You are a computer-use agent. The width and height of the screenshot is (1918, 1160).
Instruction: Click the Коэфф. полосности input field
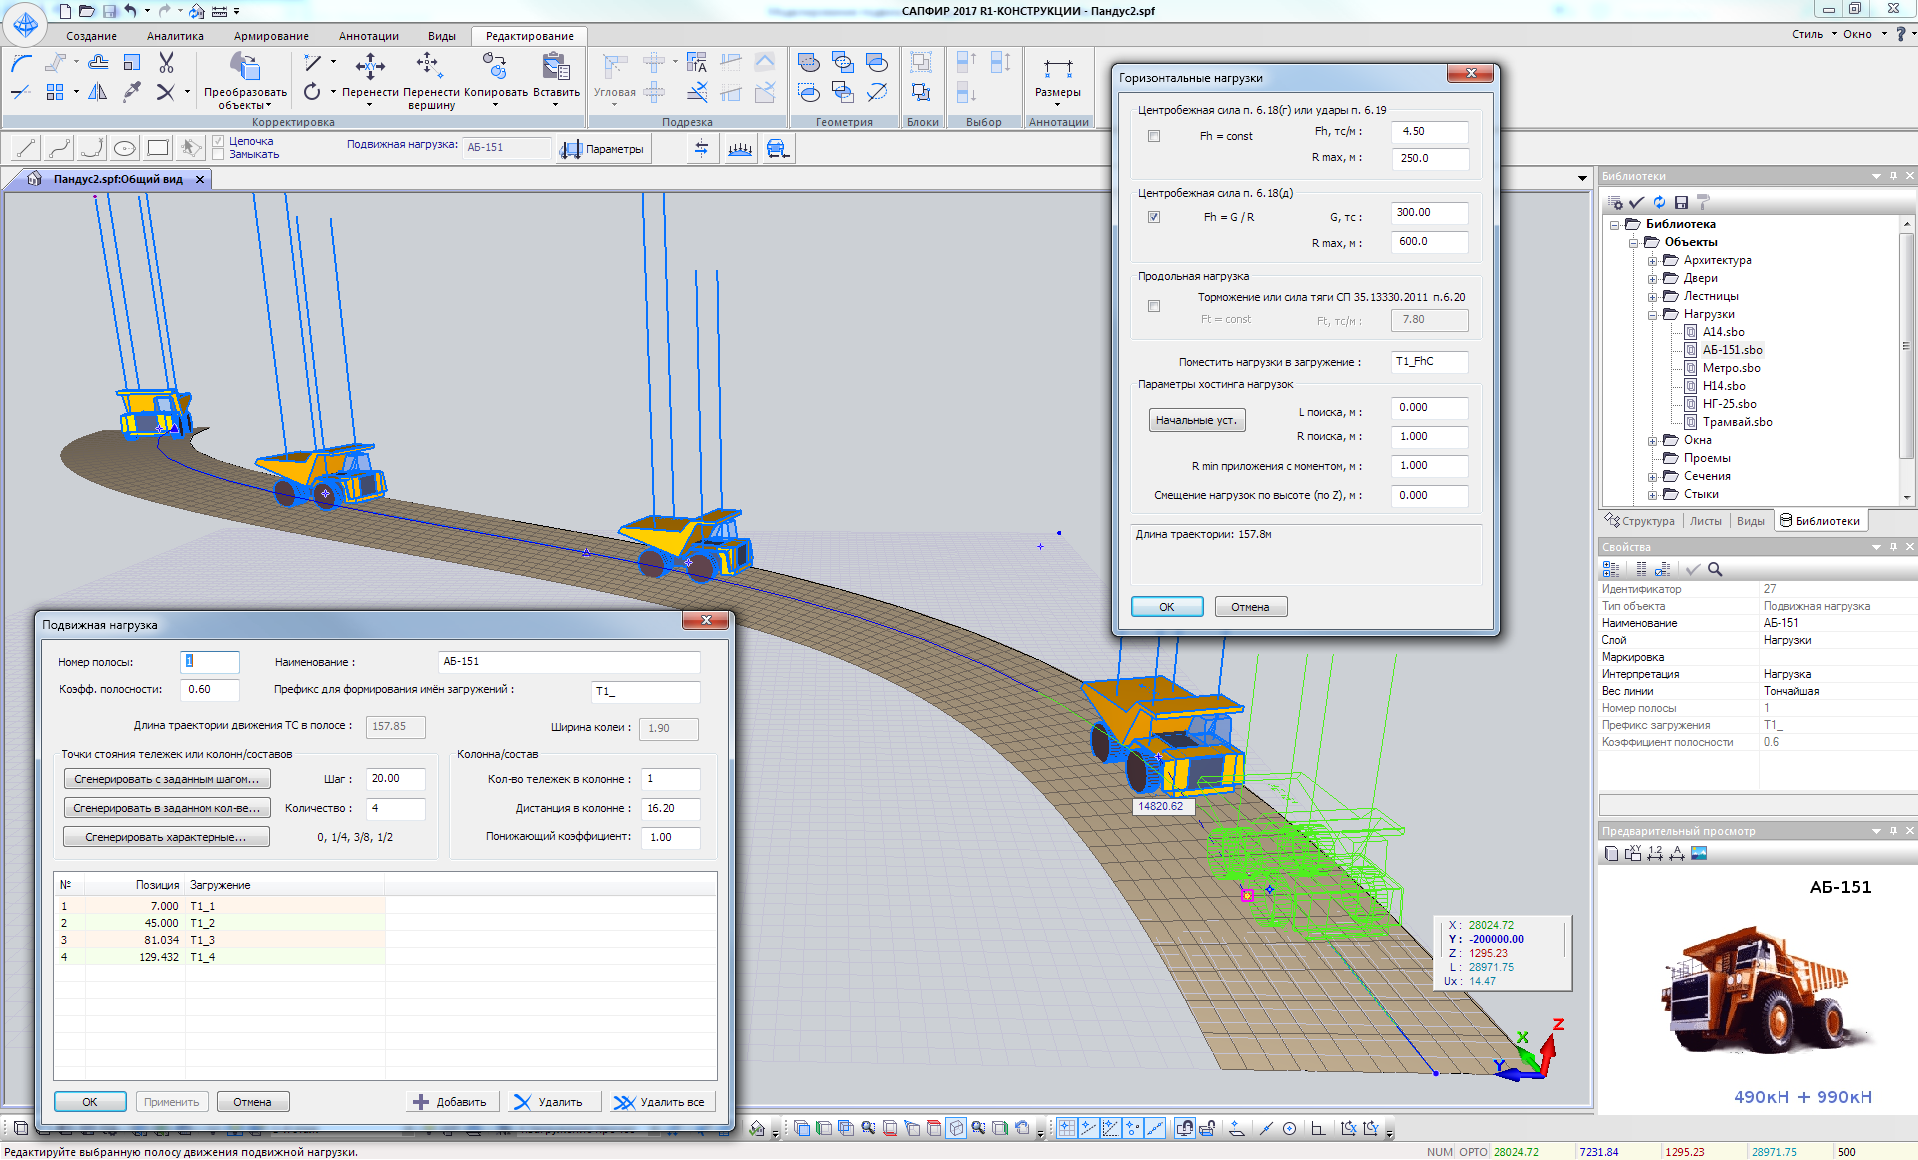tap(209, 689)
